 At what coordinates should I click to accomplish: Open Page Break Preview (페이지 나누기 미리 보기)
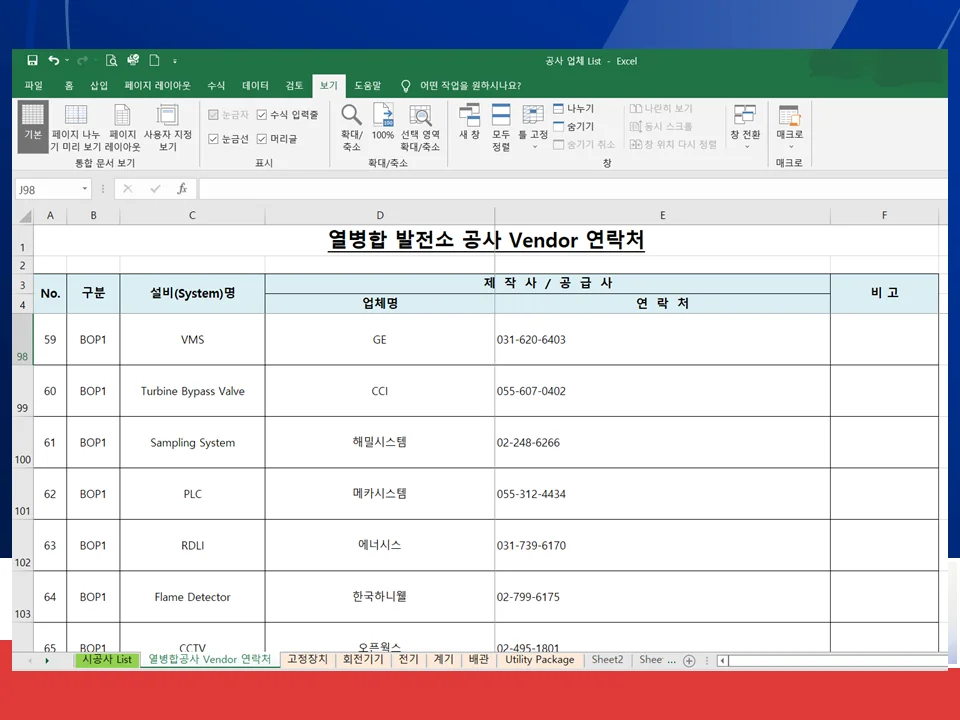click(x=75, y=127)
